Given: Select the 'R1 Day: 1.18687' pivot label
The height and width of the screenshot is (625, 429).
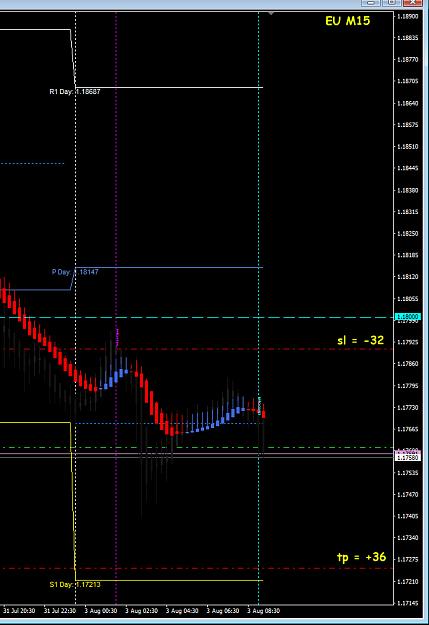Looking at the screenshot, I should tap(75, 92).
